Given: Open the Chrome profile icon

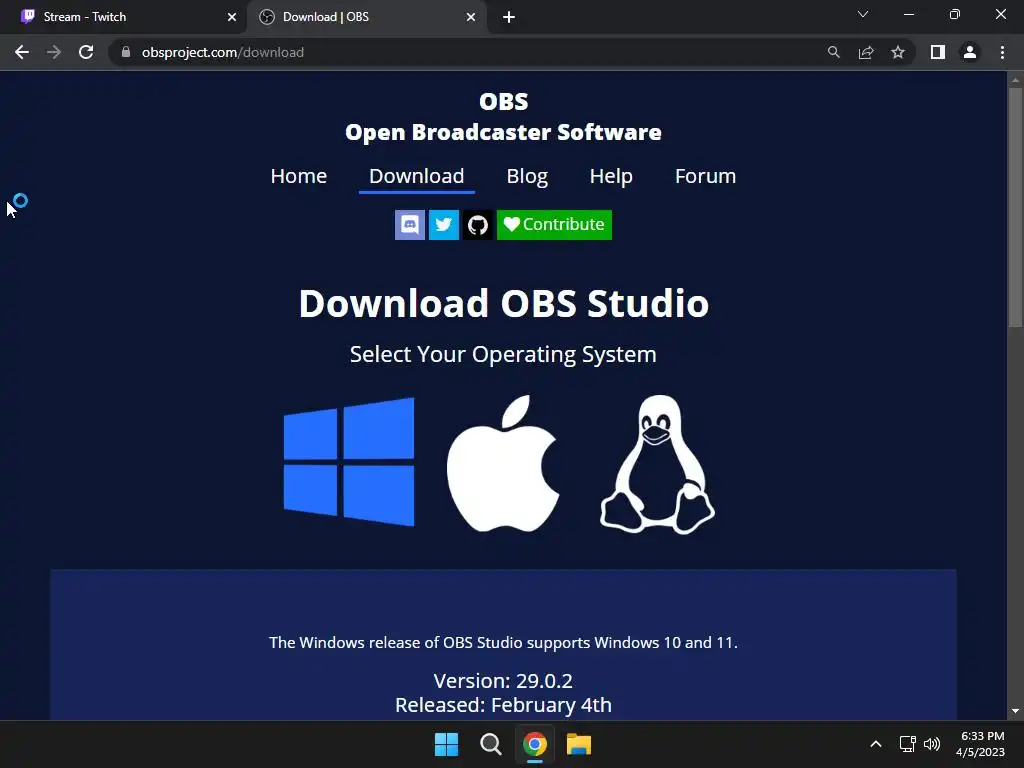Looking at the screenshot, I should click(970, 52).
